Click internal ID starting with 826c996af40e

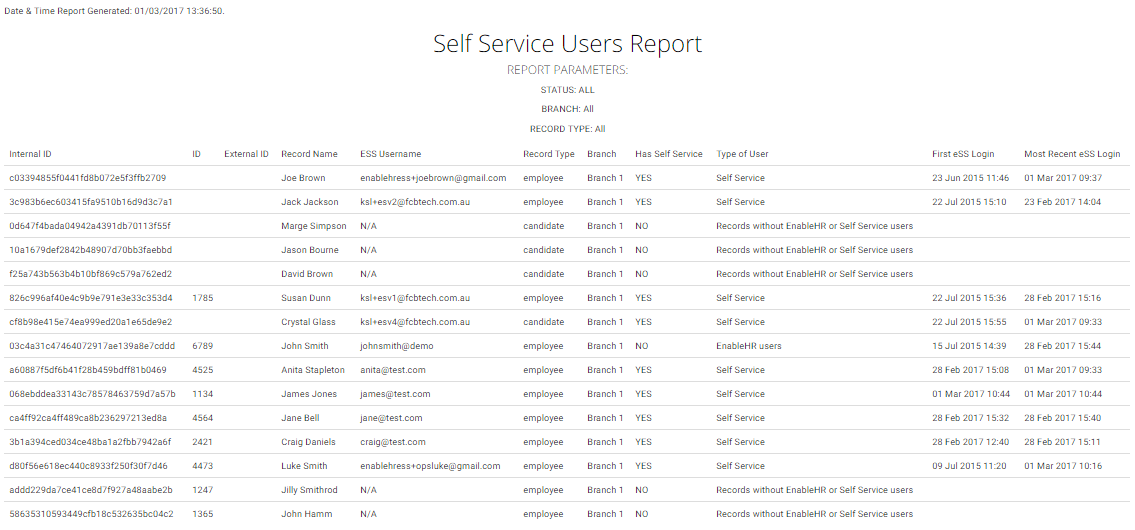pyautogui.click(x=90, y=298)
